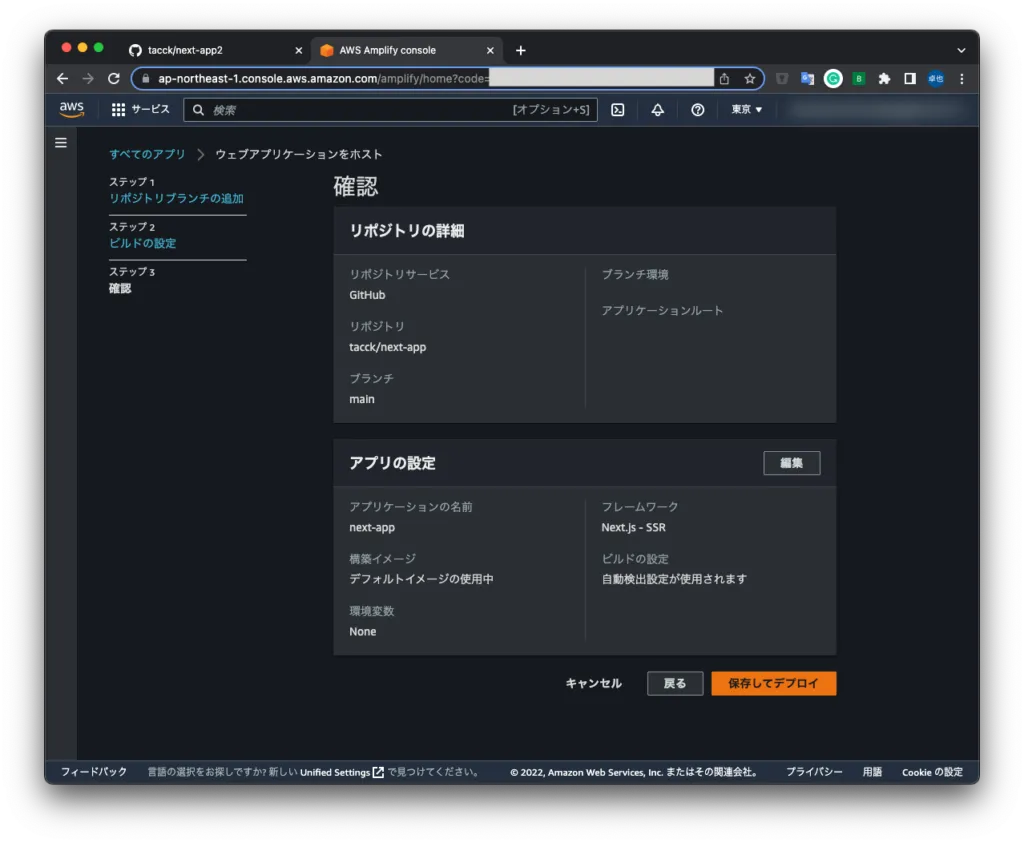Open the side navigation hamburger menu
Viewport: 1024px width, 843px height.
pos(61,143)
